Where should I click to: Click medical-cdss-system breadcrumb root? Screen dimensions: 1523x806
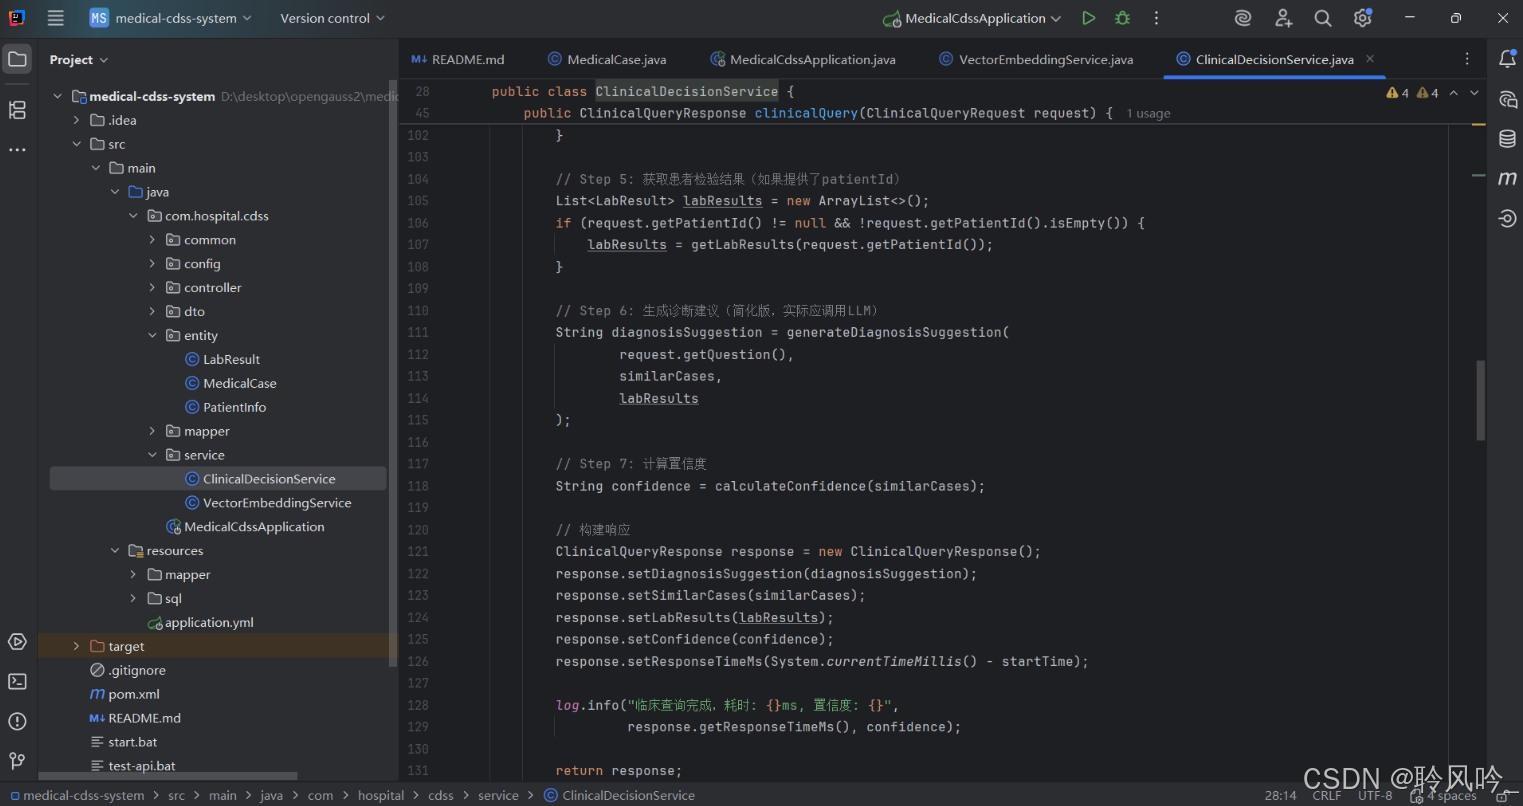[77, 796]
